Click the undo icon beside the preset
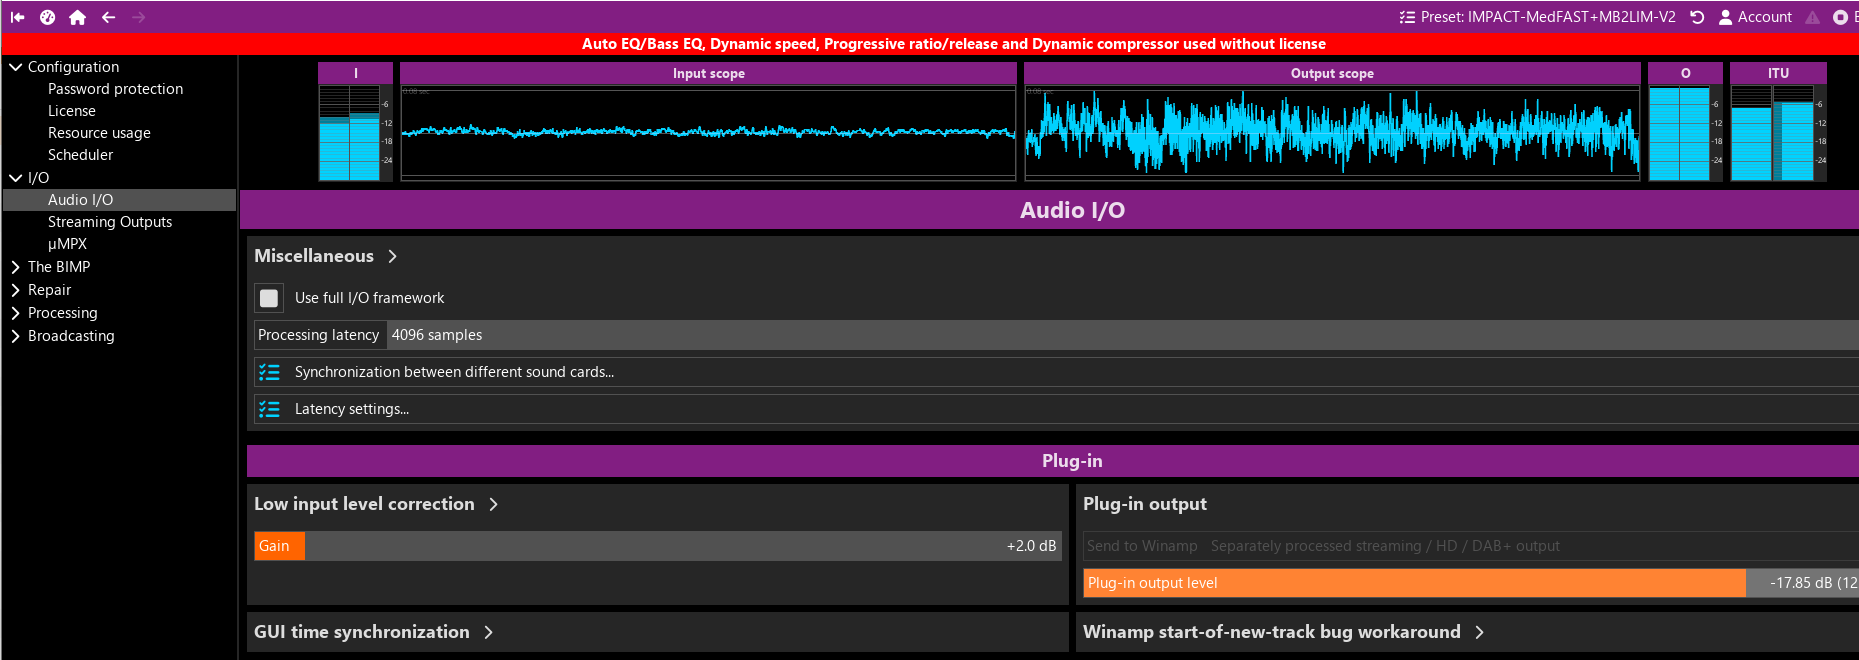Image resolution: width=1859 pixels, height=660 pixels. pyautogui.click(x=1697, y=17)
